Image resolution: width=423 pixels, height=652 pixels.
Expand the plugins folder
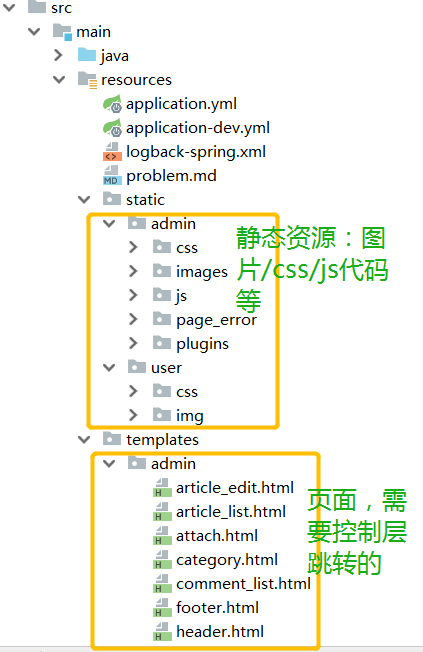tap(133, 343)
